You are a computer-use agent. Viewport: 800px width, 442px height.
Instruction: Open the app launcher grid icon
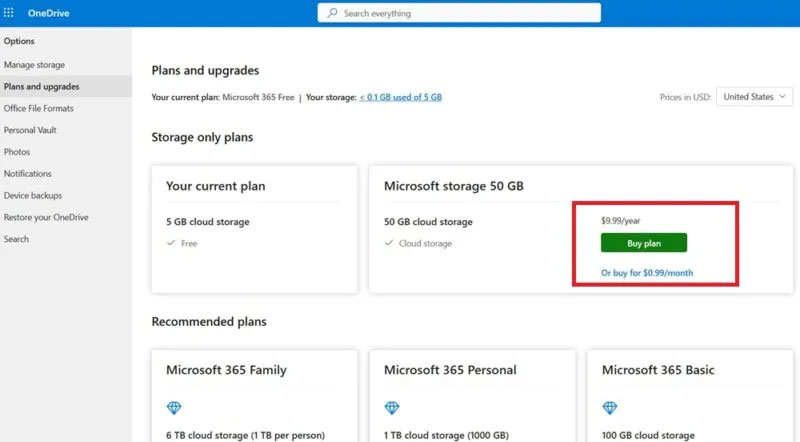[9, 13]
